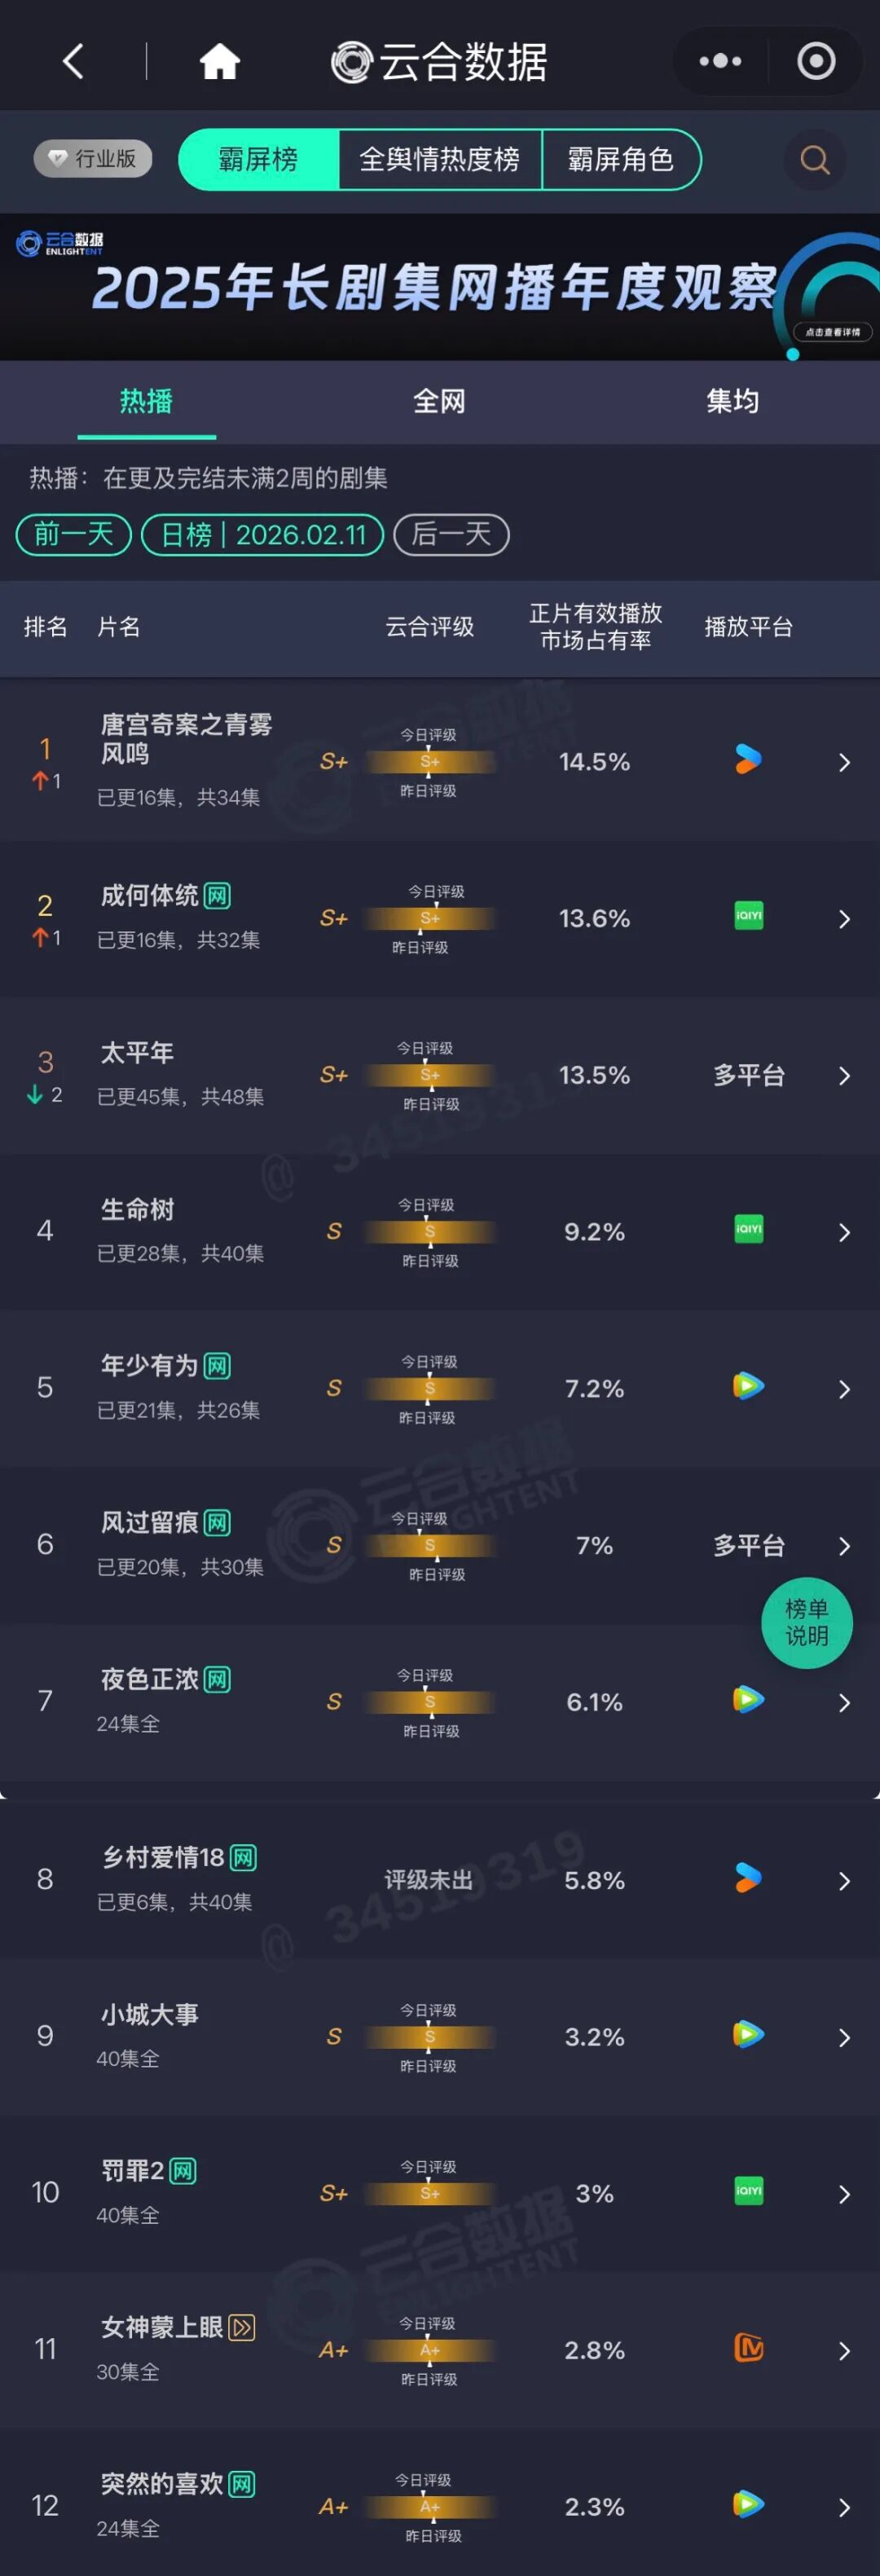Open search with the magnifier icon
This screenshot has height=2576, width=880.
[x=815, y=160]
